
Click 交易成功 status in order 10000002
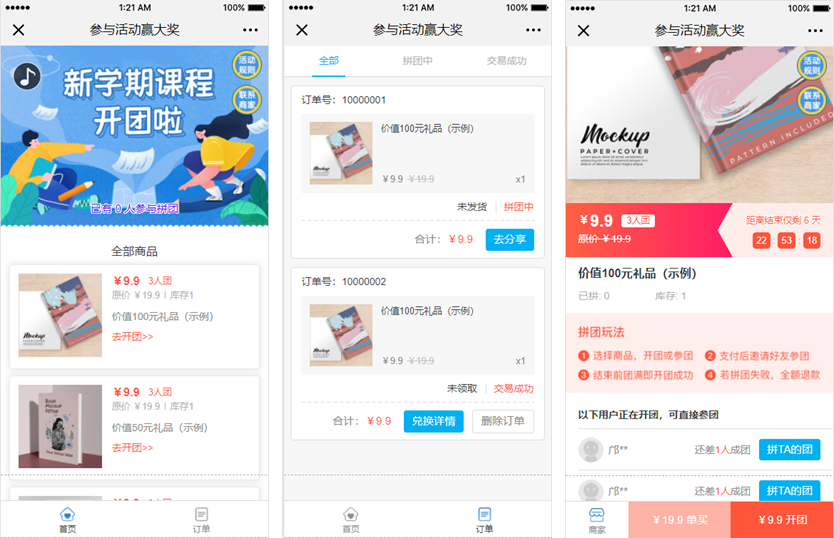(513, 388)
